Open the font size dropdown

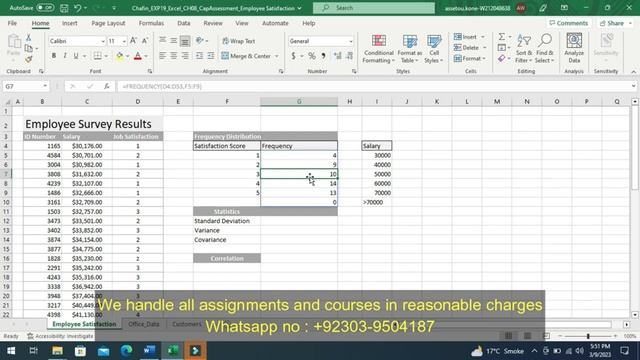tap(124, 41)
